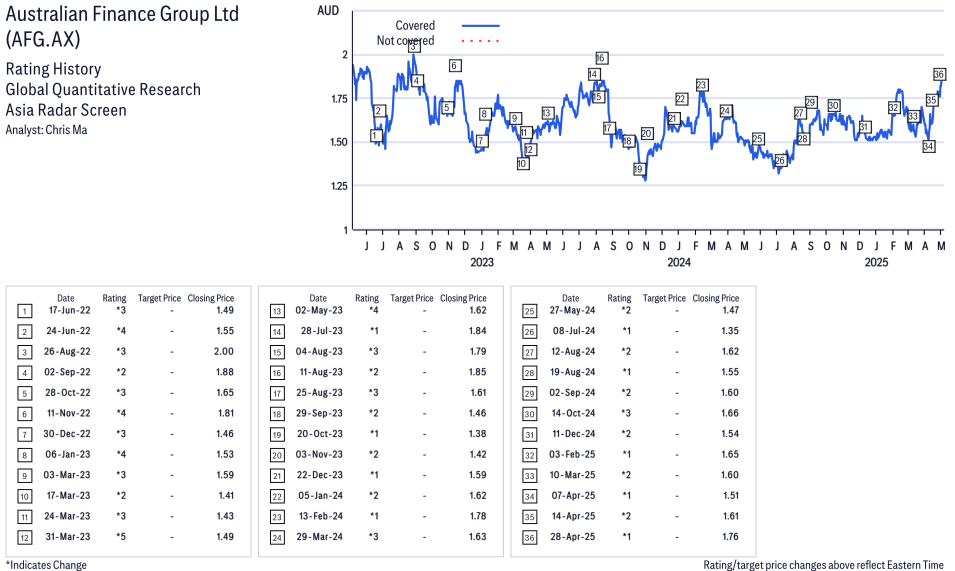Click the red dotted Not covered legend sample
The width and height of the screenshot is (955, 571).
click(x=481, y=41)
